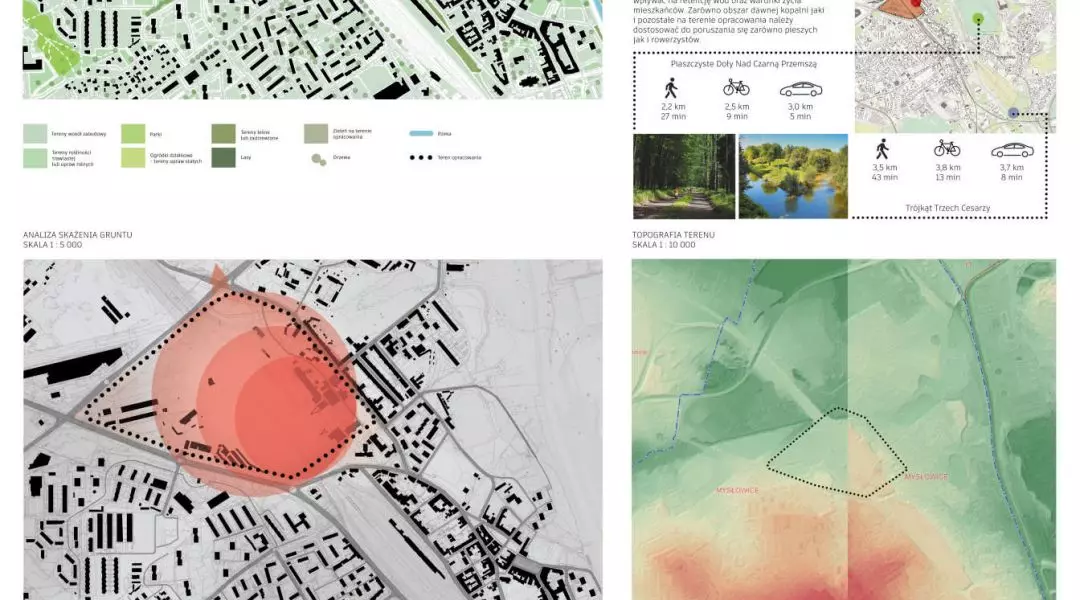This screenshot has width=1080, height=600.
Task: Open the forest path photo
Action: [684, 176]
